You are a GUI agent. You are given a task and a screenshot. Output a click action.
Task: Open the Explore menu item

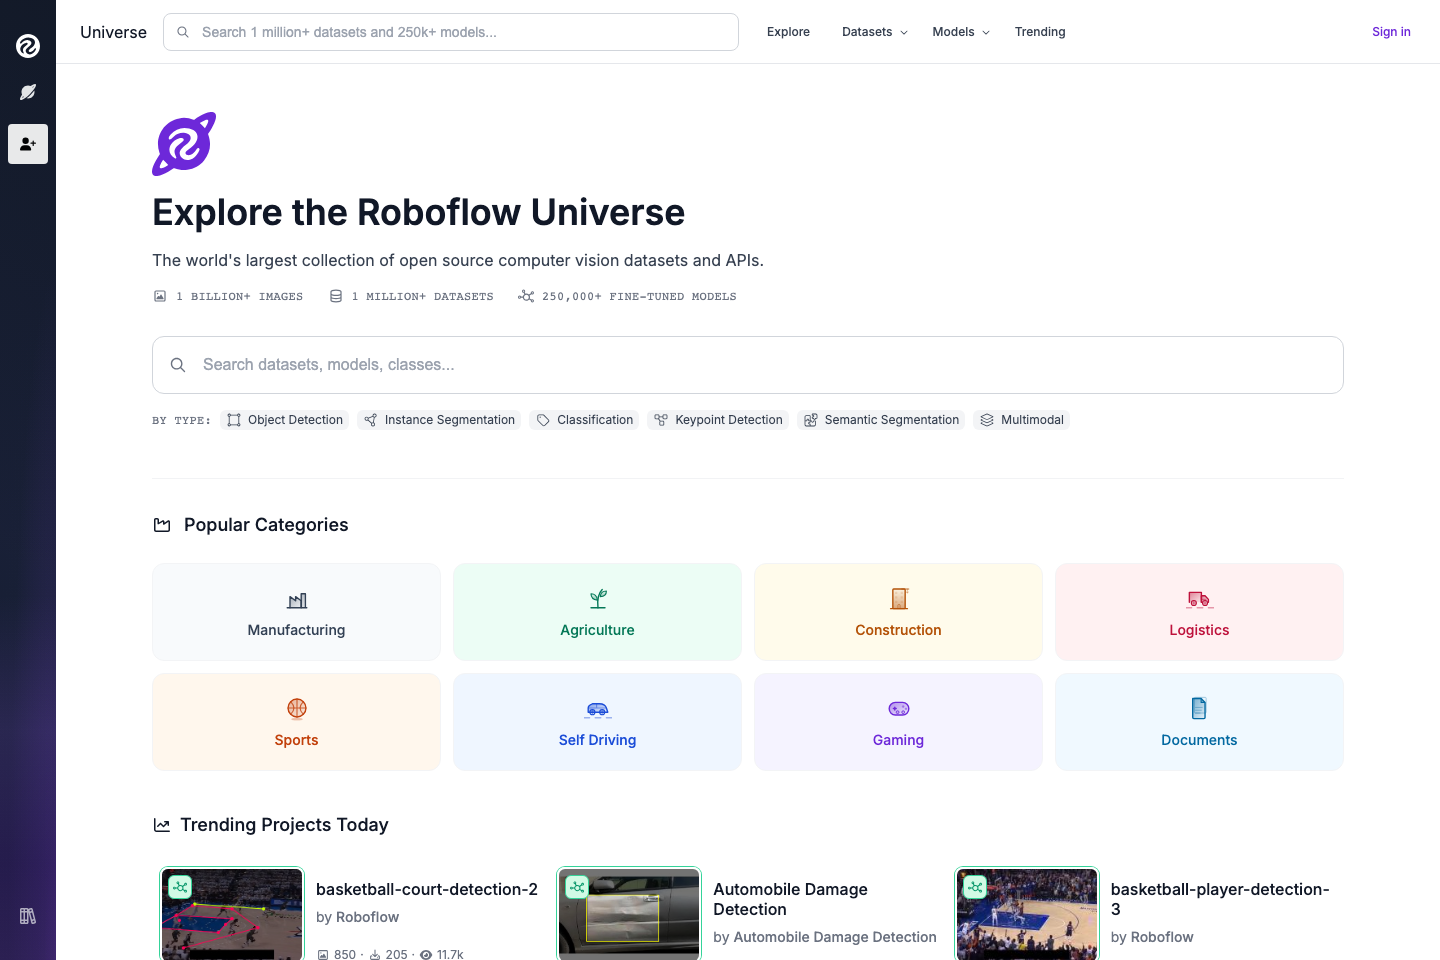(788, 31)
